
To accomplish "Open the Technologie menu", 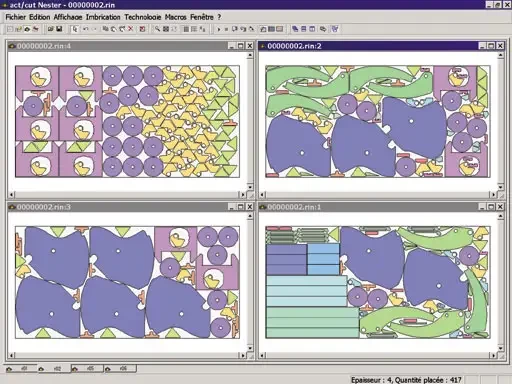I will (143, 17).
